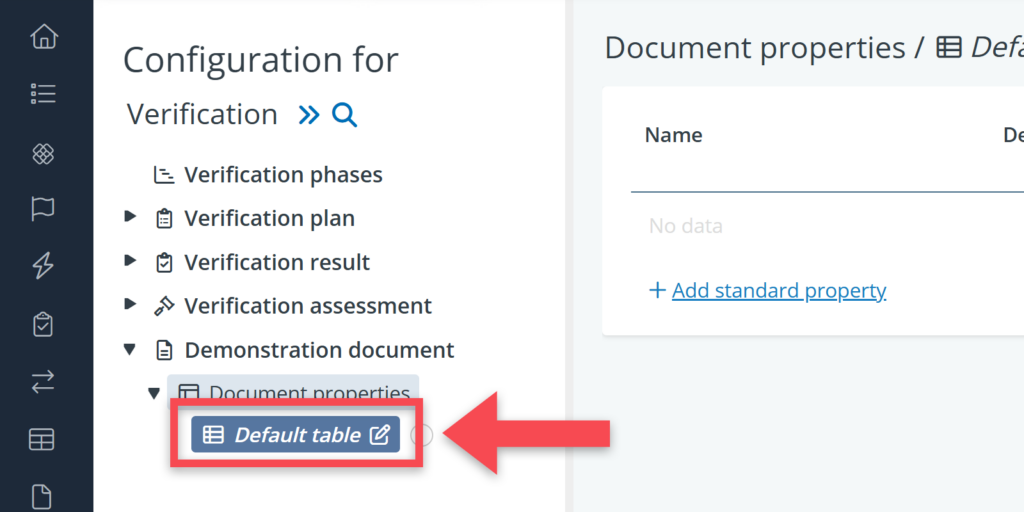Viewport: 1024px width, 512px height.
Task: Expand the Verification assessment node
Action: [130, 305]
